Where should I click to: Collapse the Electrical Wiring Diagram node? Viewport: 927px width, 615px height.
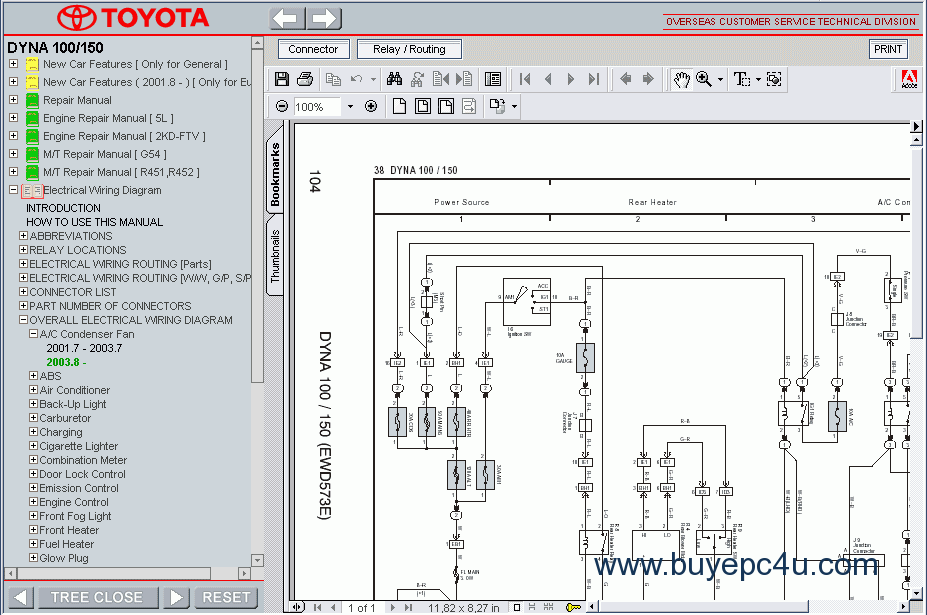click(14, 190)
